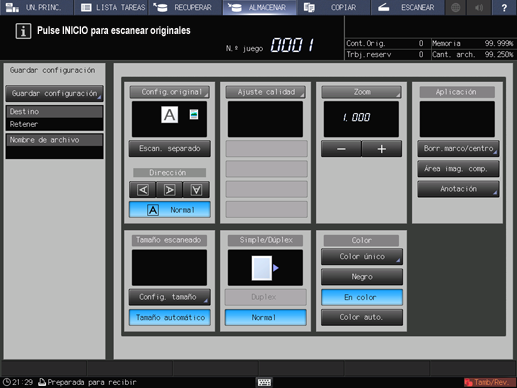517x388 pixels.
Task: Enable Tamaño automático
Action: pyautogui.click(x=170, y=317)
